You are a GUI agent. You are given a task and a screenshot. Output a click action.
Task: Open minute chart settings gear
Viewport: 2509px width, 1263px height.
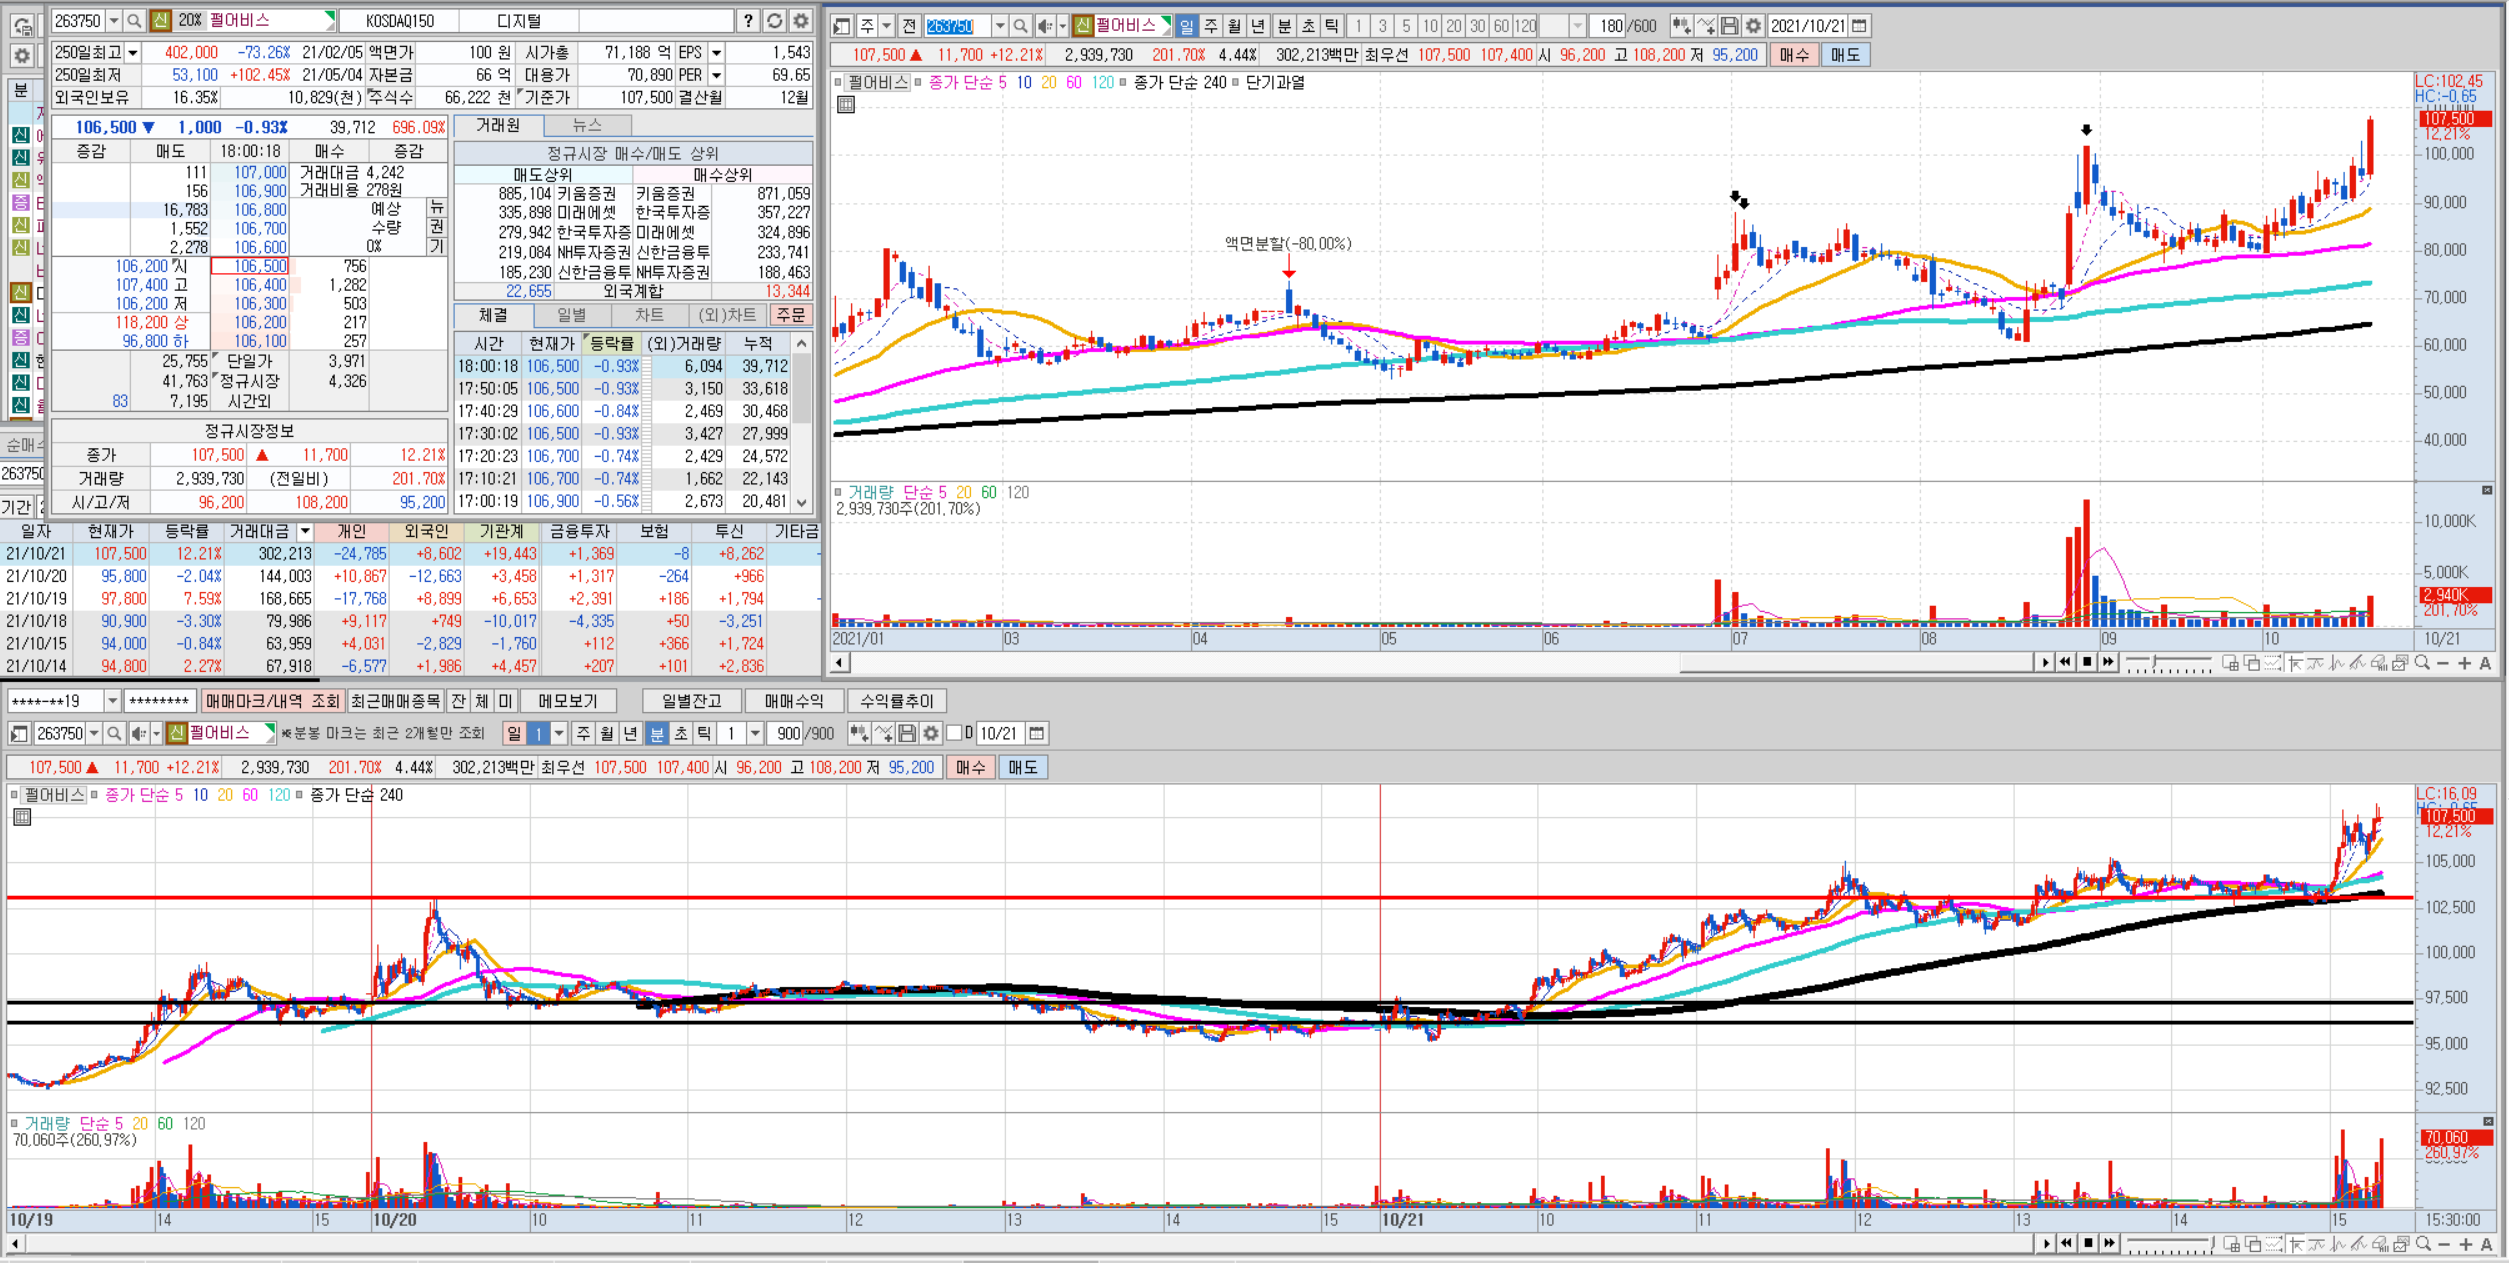coord(931,734)
